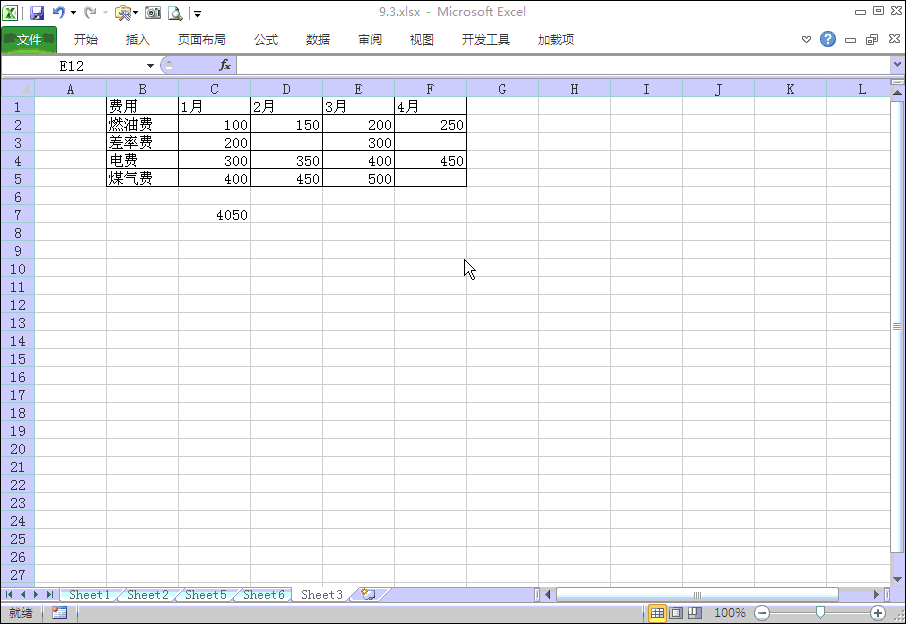Switch to Sheet1 tab

(x=89, y=595)
